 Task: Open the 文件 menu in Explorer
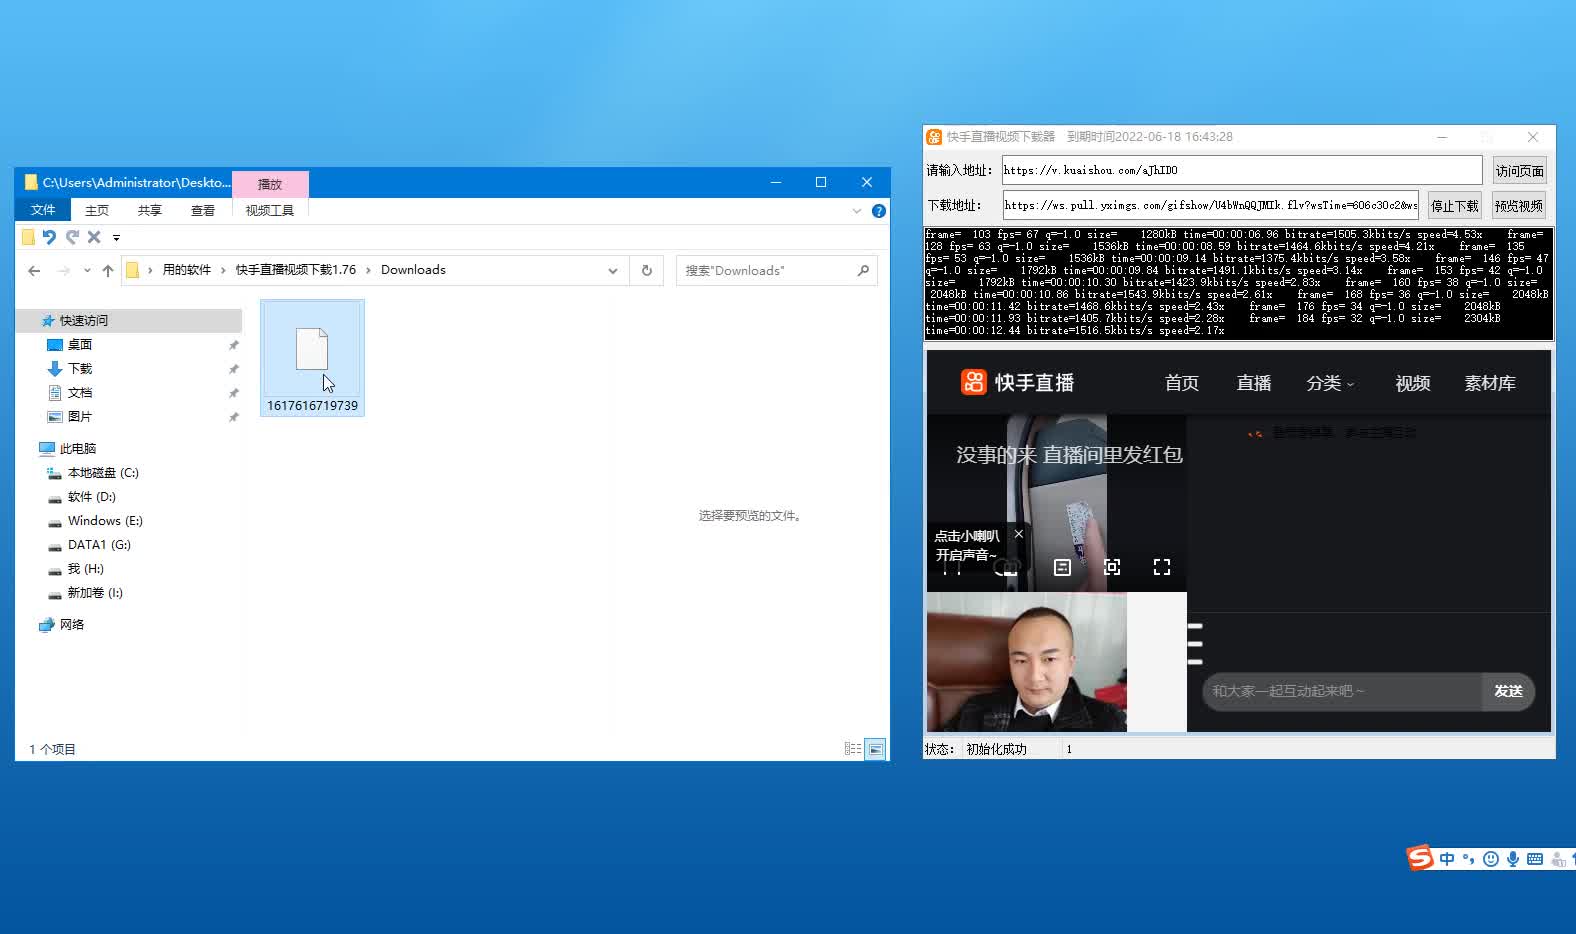click(x=43, y=210)
